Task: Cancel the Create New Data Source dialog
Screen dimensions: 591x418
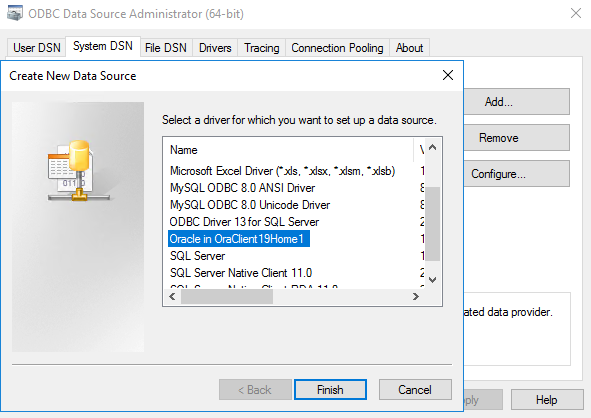Action: [x=415, y=389]
